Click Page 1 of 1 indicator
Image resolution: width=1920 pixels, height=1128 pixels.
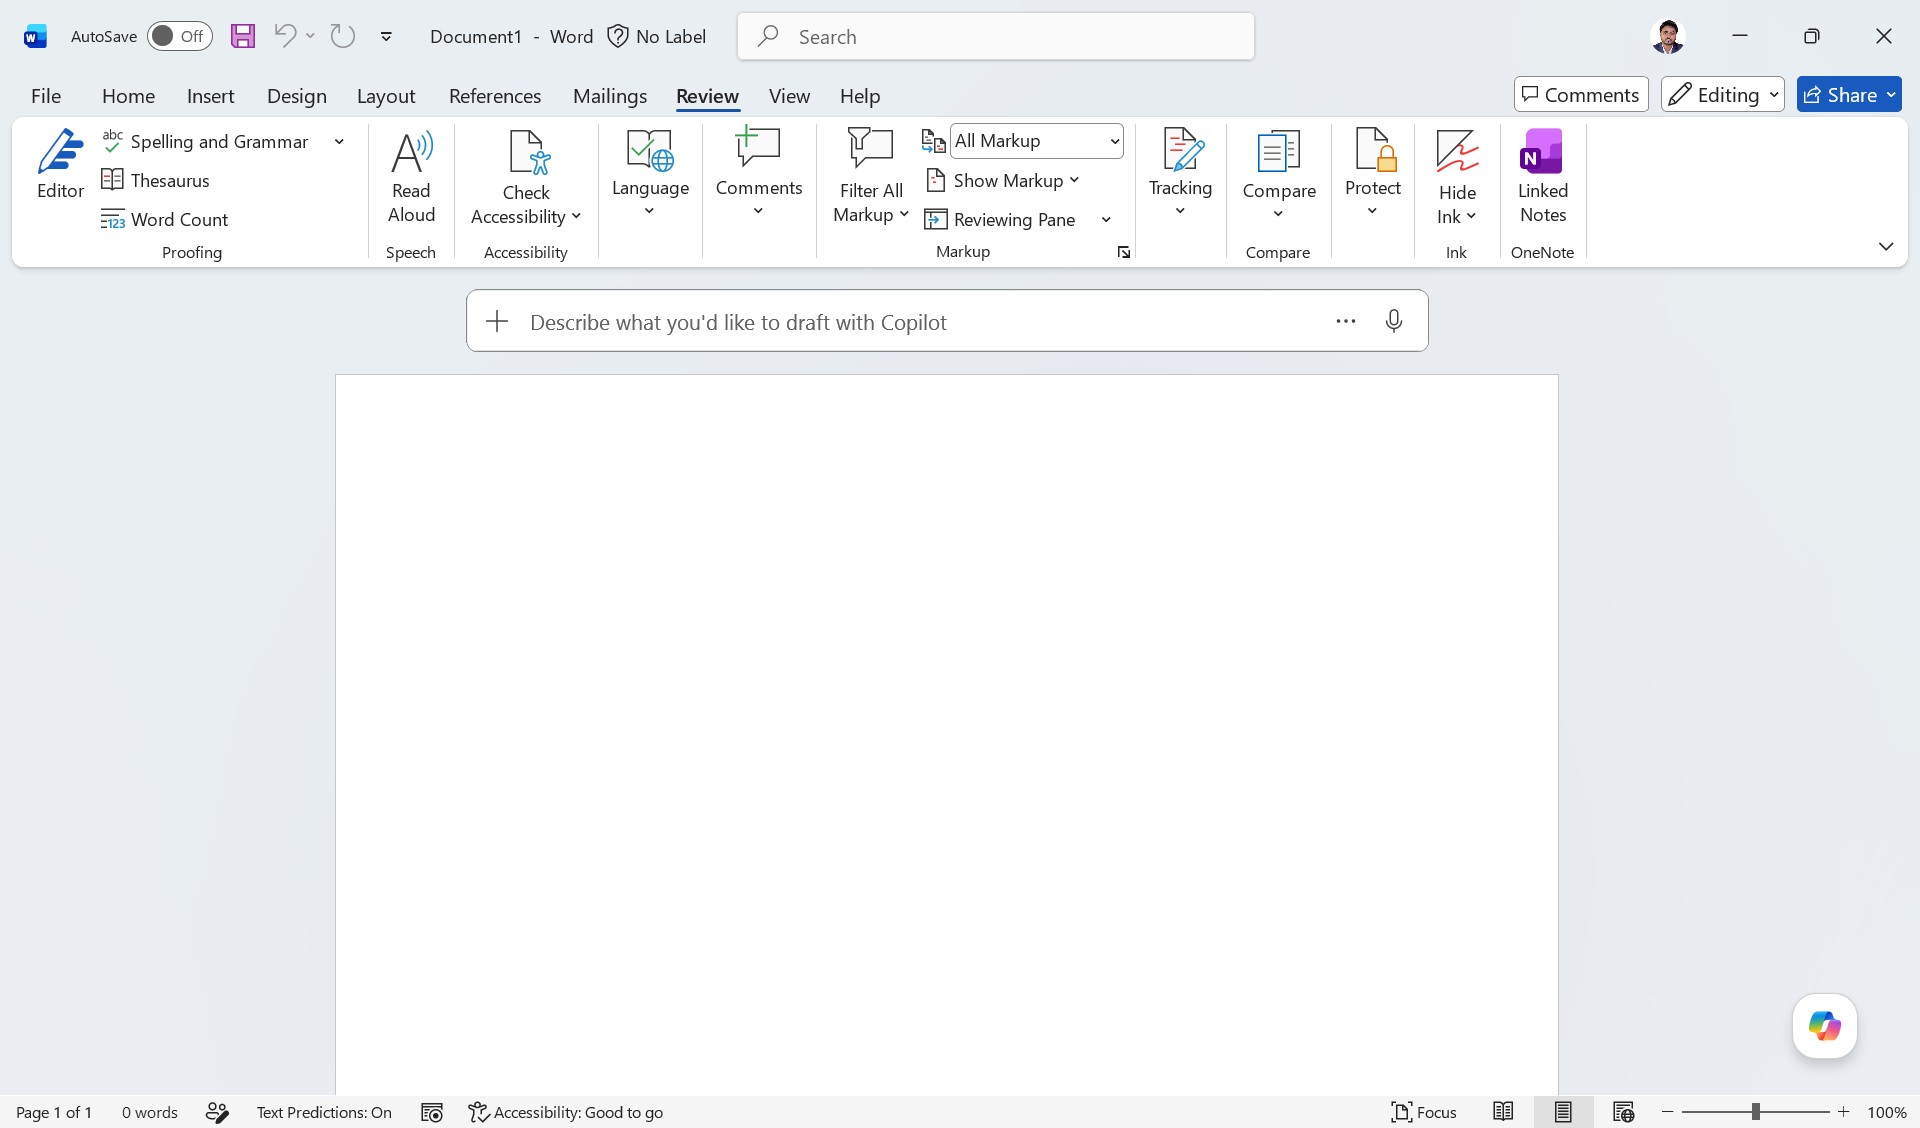(x=54, y=1112)
